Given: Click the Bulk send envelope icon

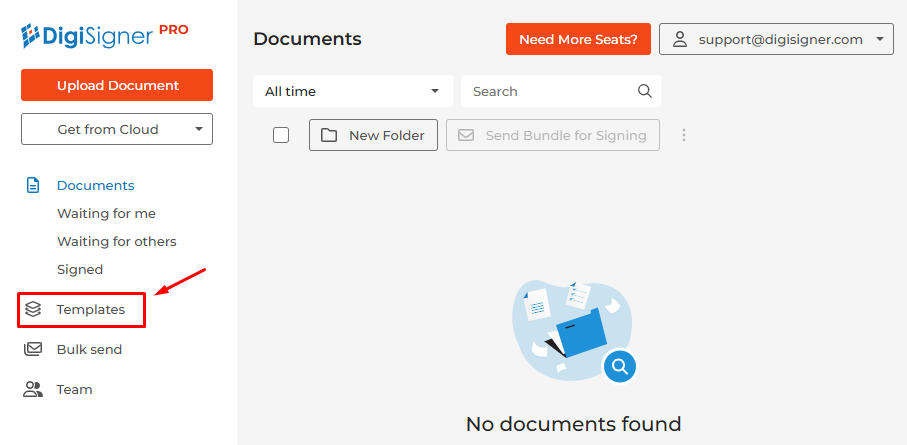Looking at the screenshot, I should pyautogui.click(x=33, y=349).
